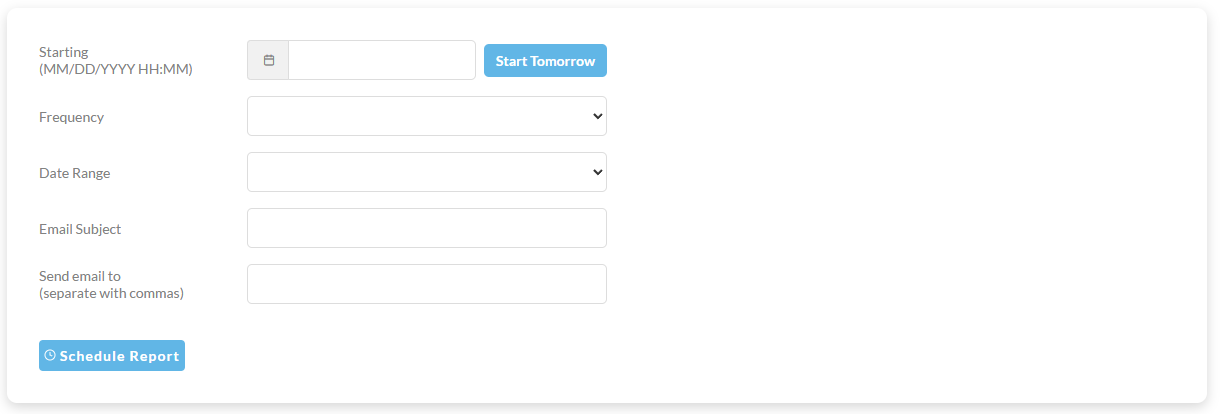Expand the Frequency select arrow
Image resolution: width=1222 pixels, height=414 pixels.
[x=598, y=116]
